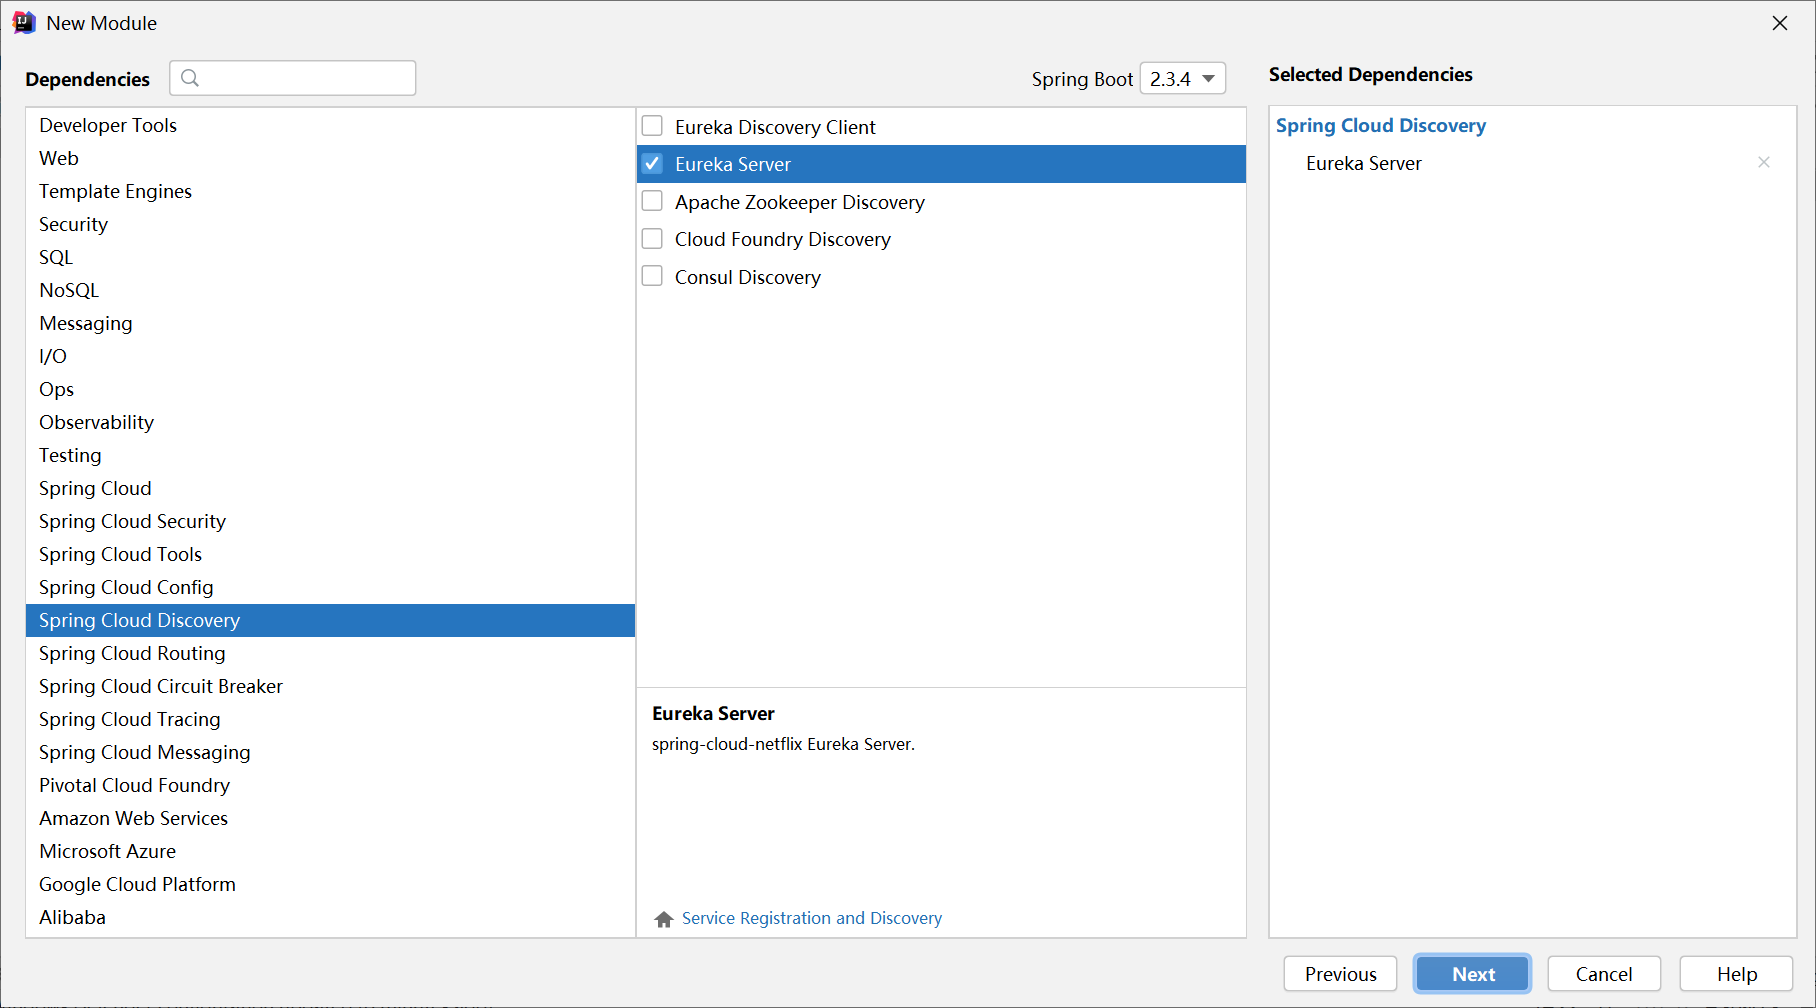Remove Eureka Server from selected dependencies

coord(1764,162)
